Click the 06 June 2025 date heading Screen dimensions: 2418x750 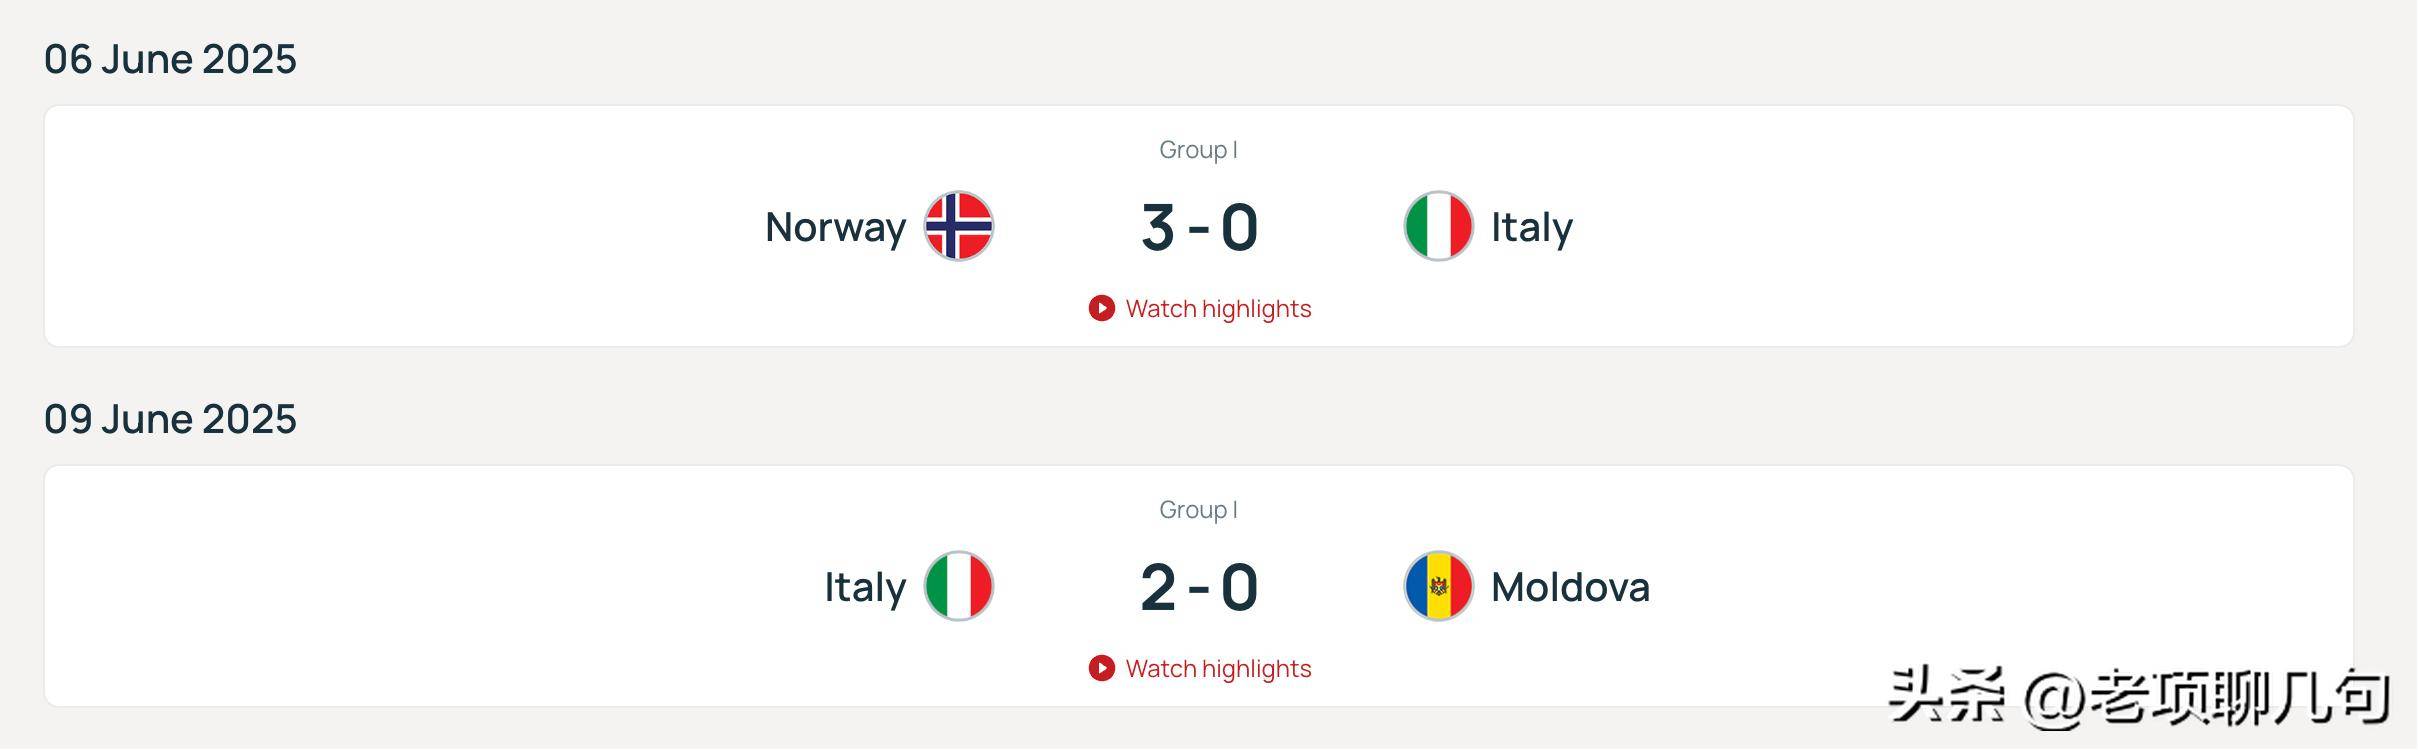coord(170,59)
